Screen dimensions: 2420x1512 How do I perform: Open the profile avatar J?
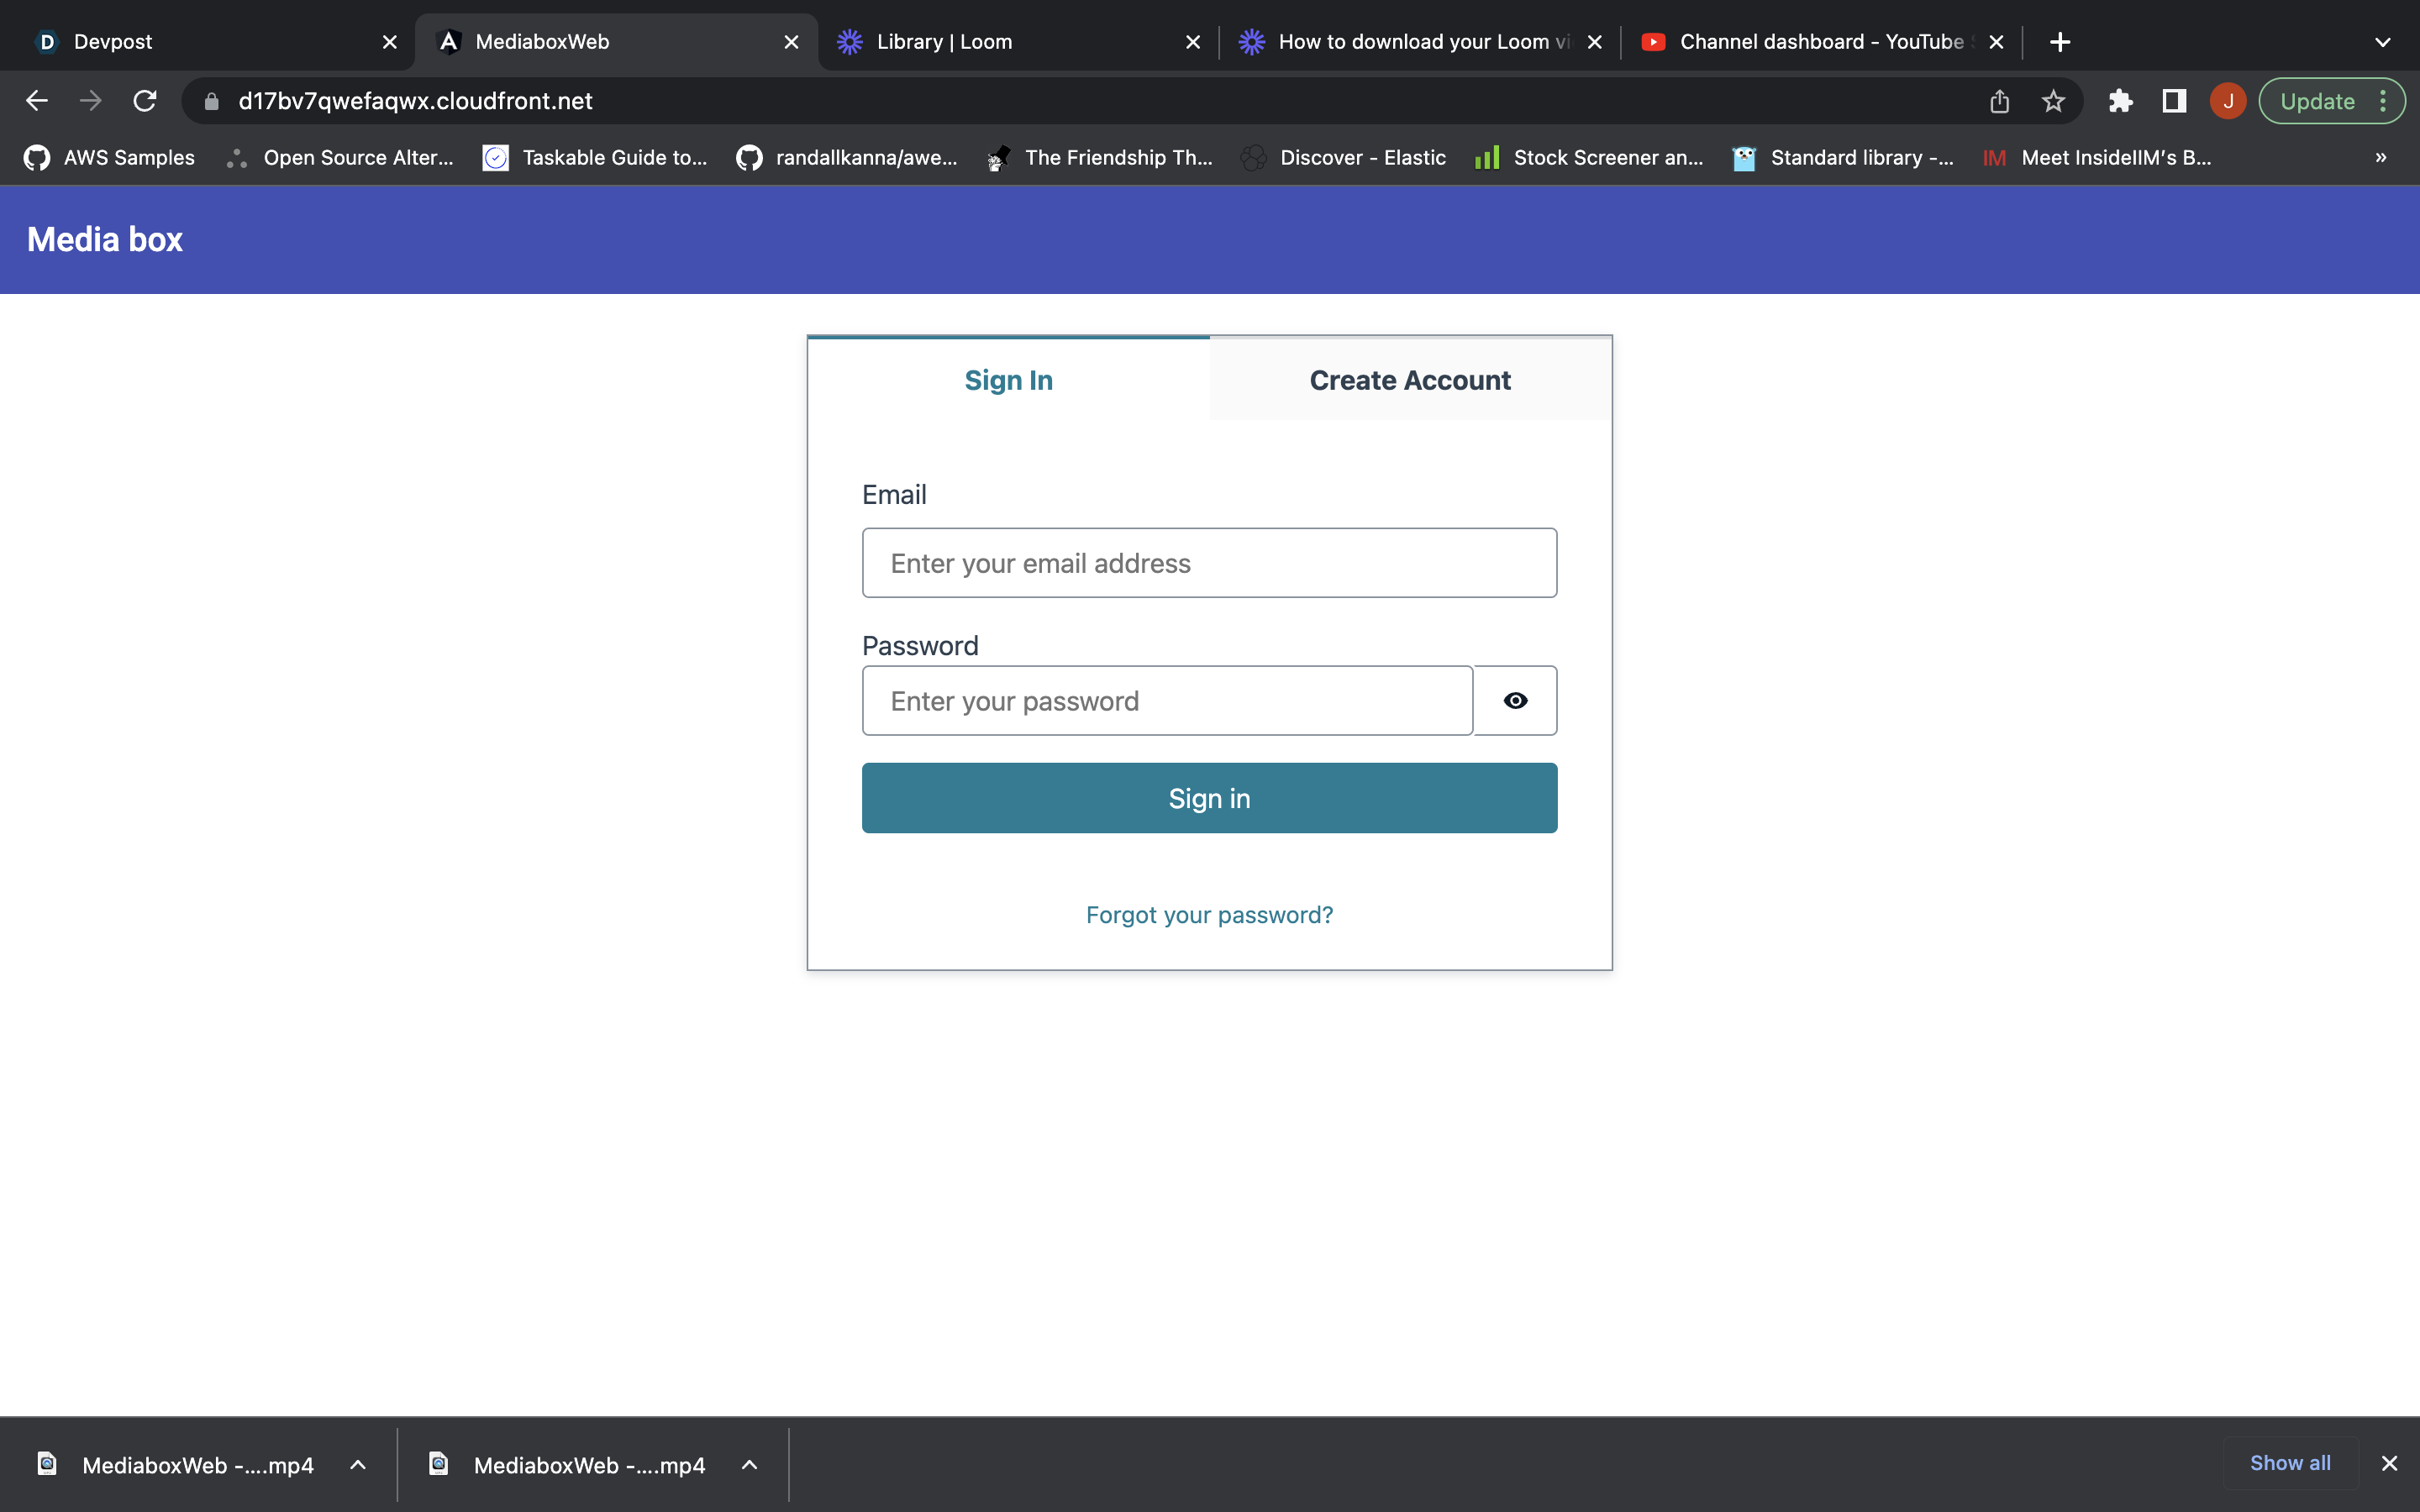[2228, 101]
